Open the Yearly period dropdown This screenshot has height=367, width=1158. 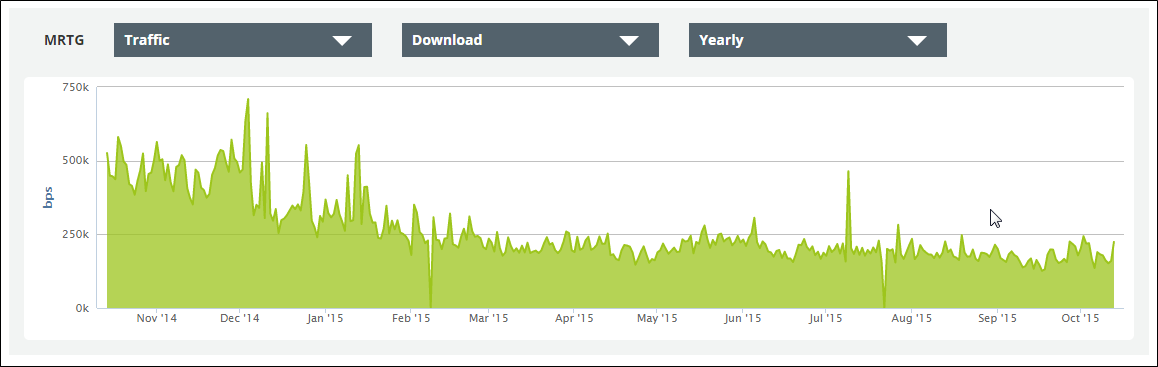point(818,40)
